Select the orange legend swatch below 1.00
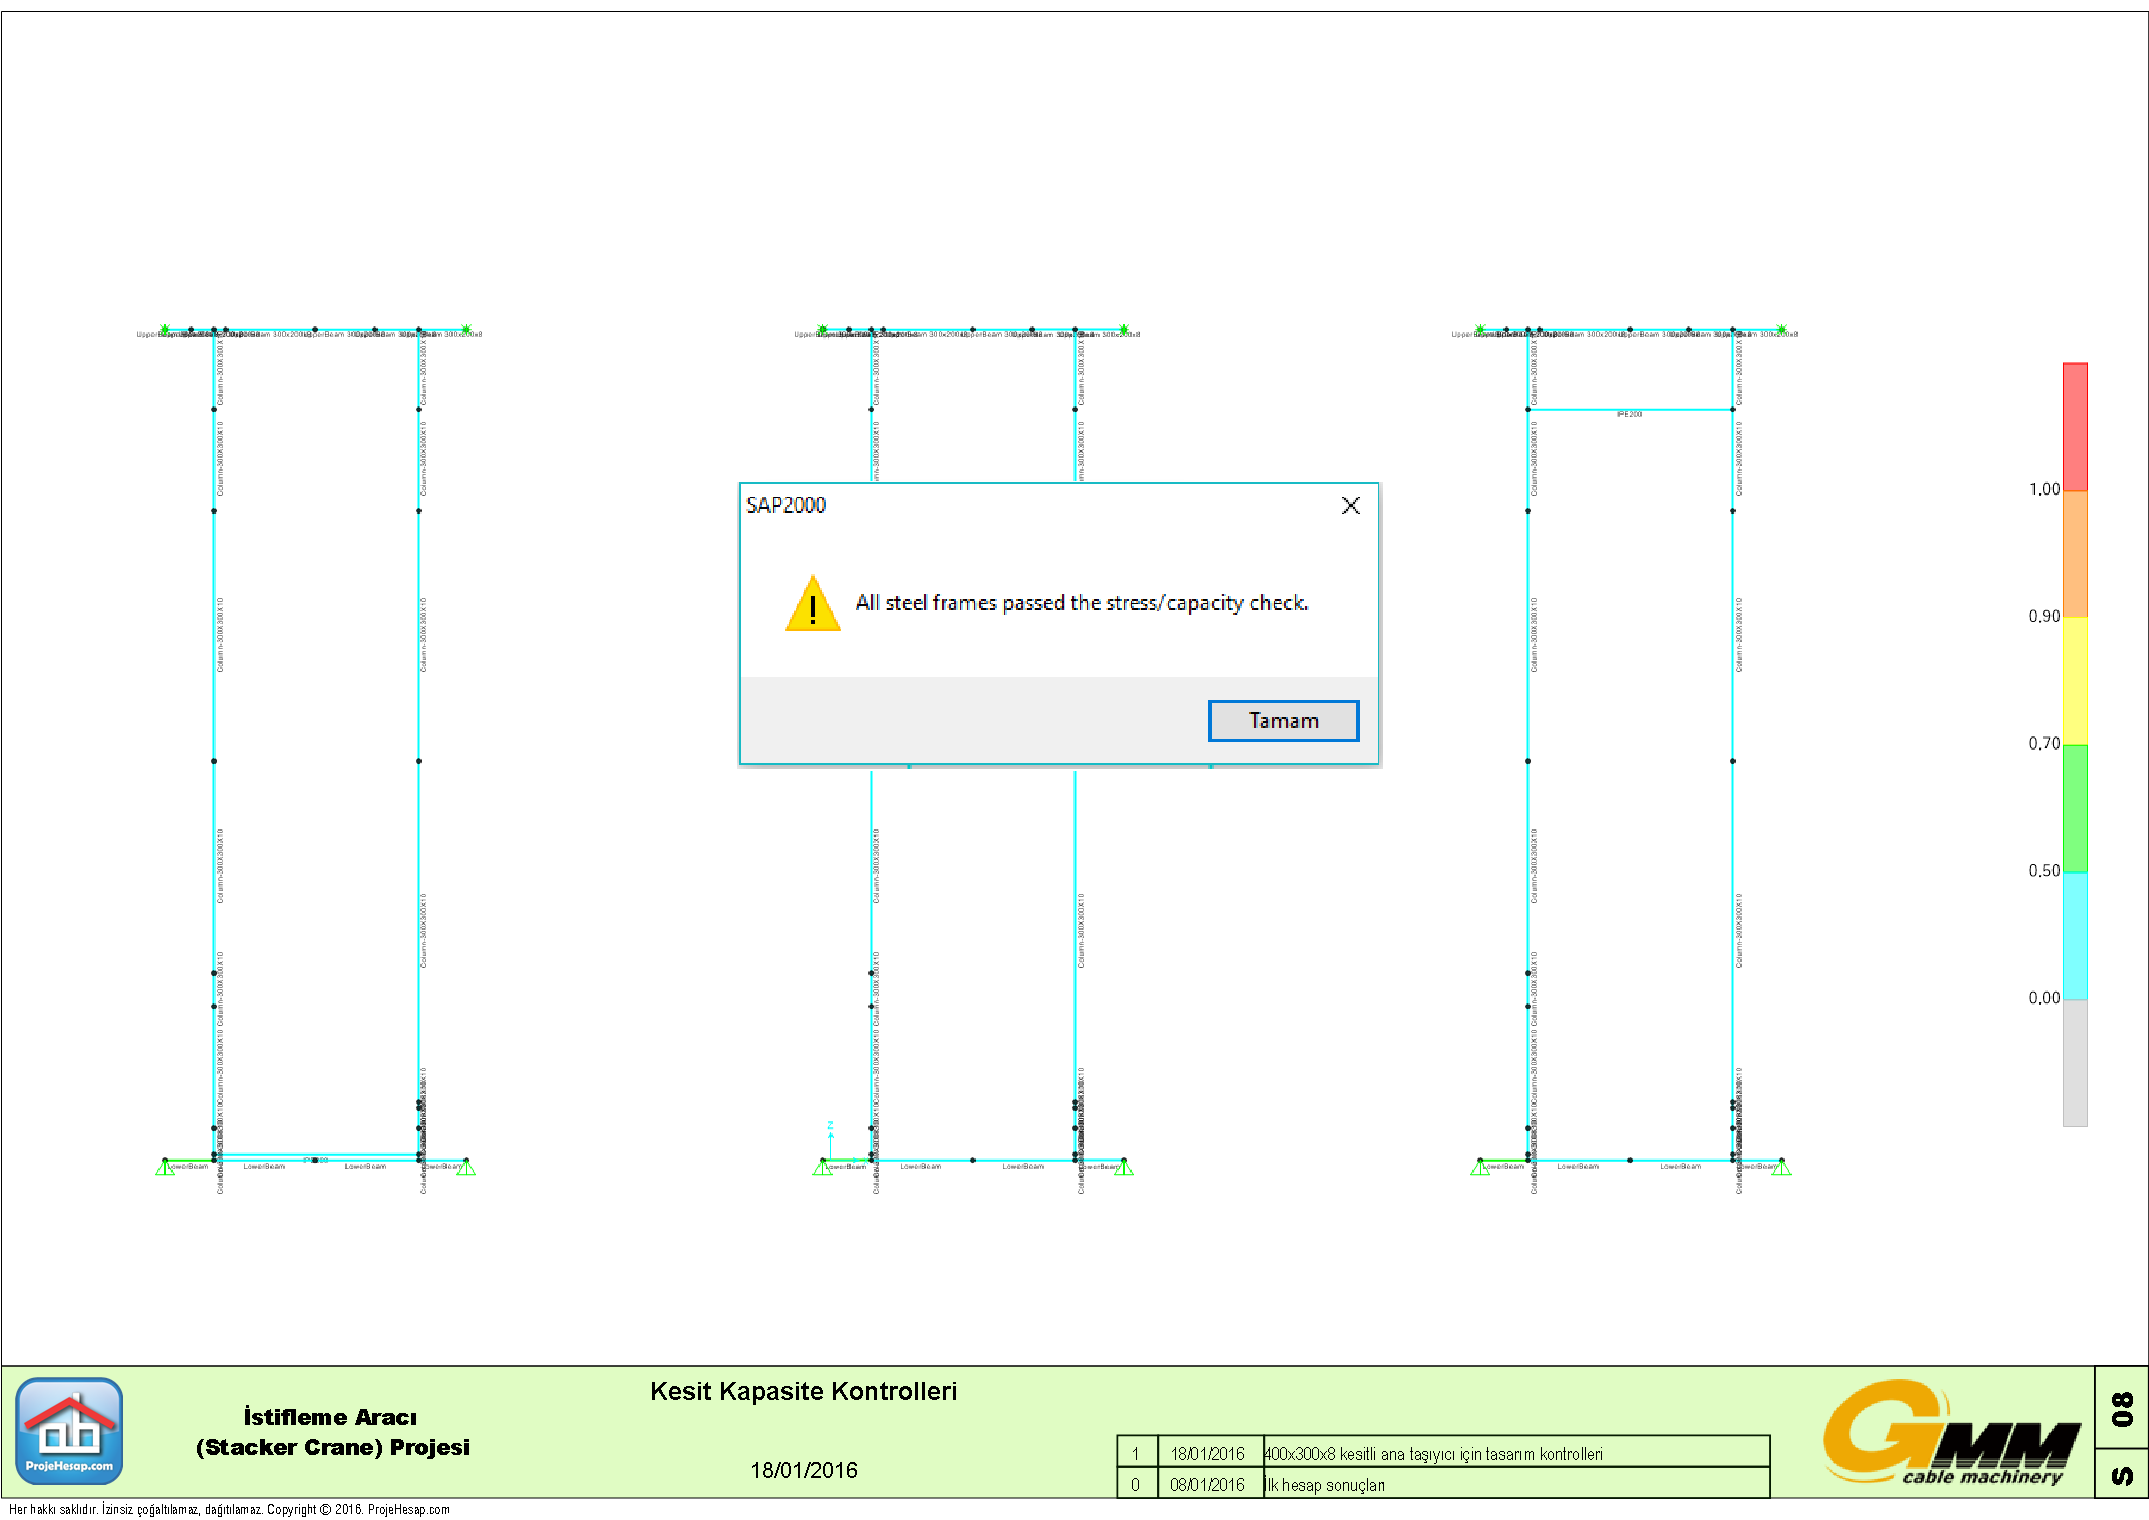Screen dimensions: 2149x1520 click(x=2075, y=553)
